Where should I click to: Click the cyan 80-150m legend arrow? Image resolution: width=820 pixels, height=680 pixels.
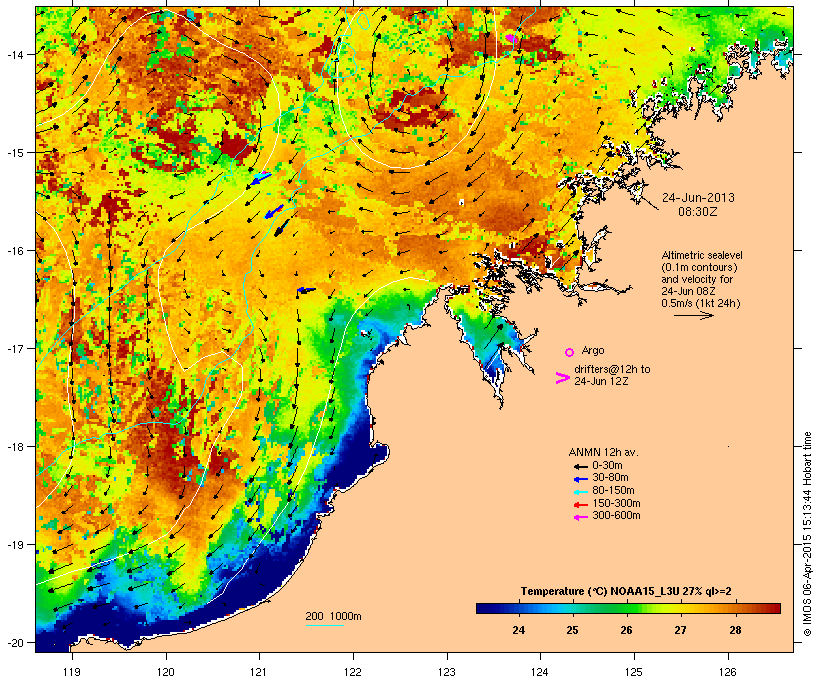(580, 492)
